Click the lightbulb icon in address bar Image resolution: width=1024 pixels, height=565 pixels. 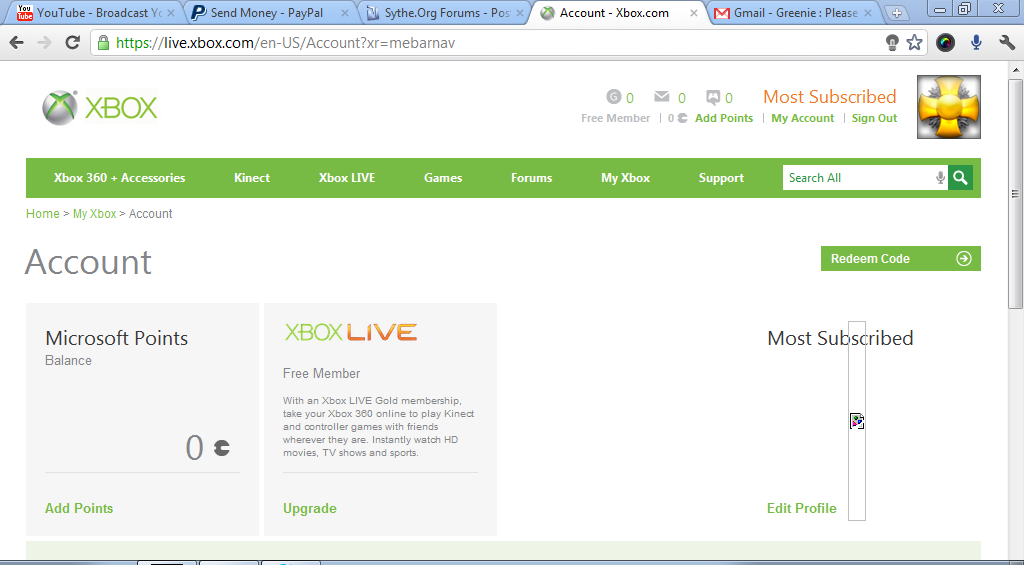892,43
